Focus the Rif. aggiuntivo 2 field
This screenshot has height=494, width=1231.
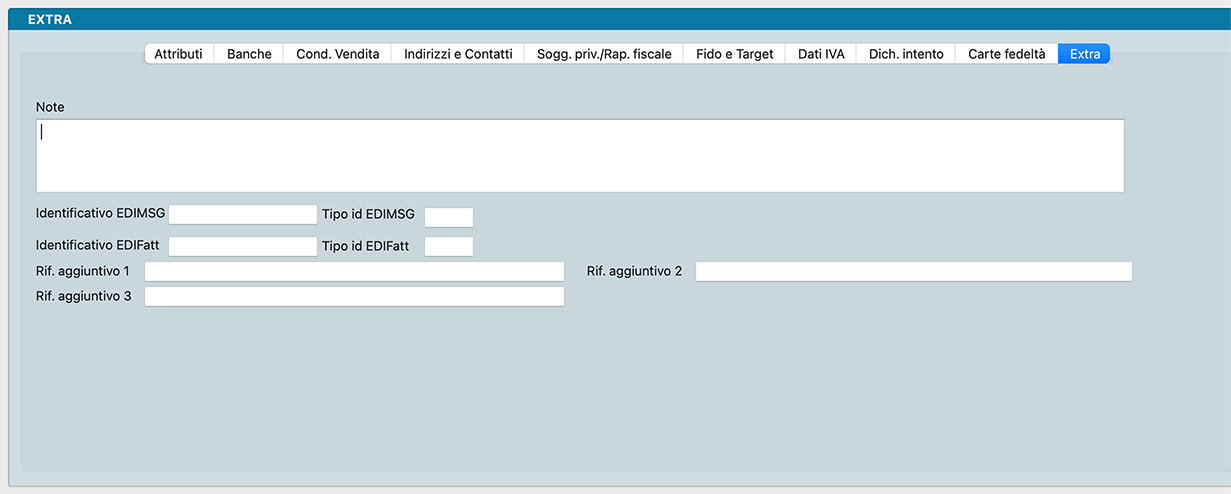click(x=913, y=271)
